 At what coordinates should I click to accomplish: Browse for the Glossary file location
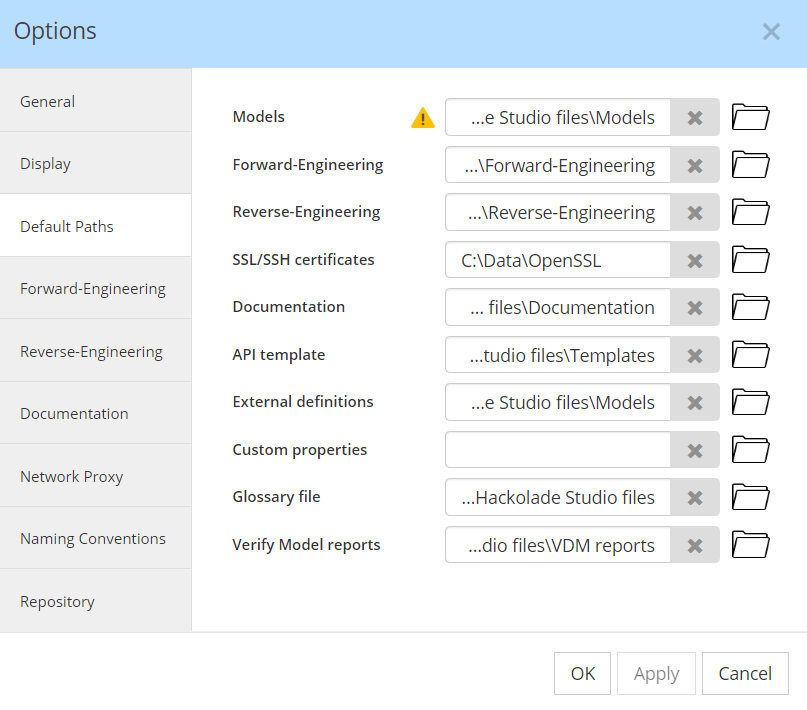click(750, 497)
